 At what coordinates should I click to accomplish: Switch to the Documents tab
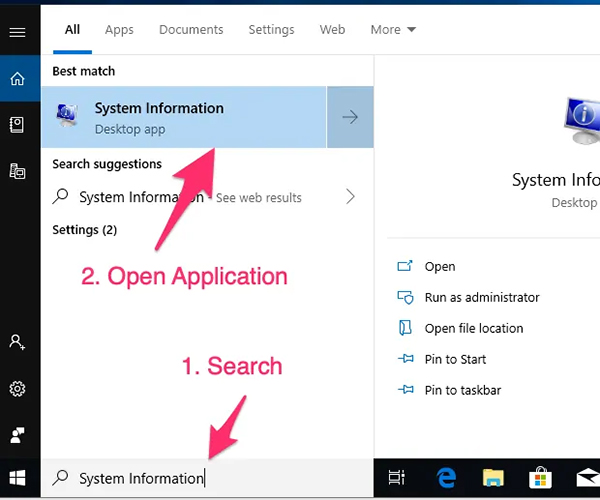[x=191, y=29]
